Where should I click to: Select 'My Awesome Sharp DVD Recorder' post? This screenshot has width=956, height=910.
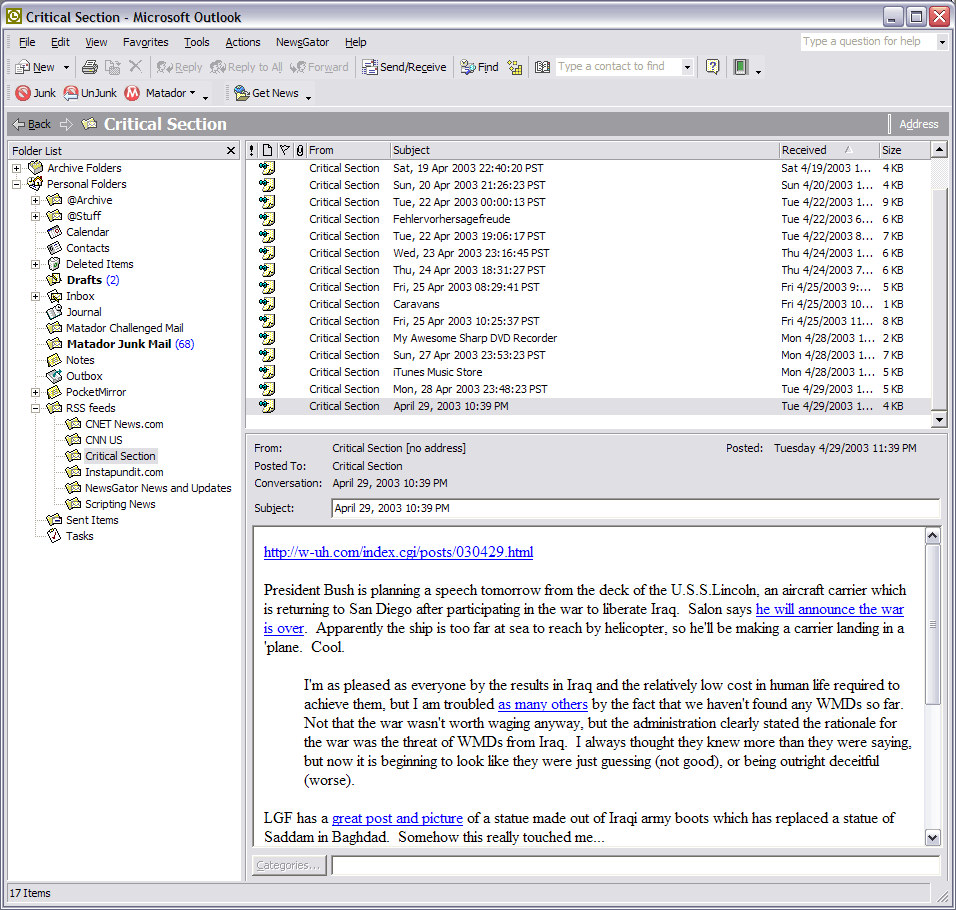pyautogui.click(x=588, y=338)
